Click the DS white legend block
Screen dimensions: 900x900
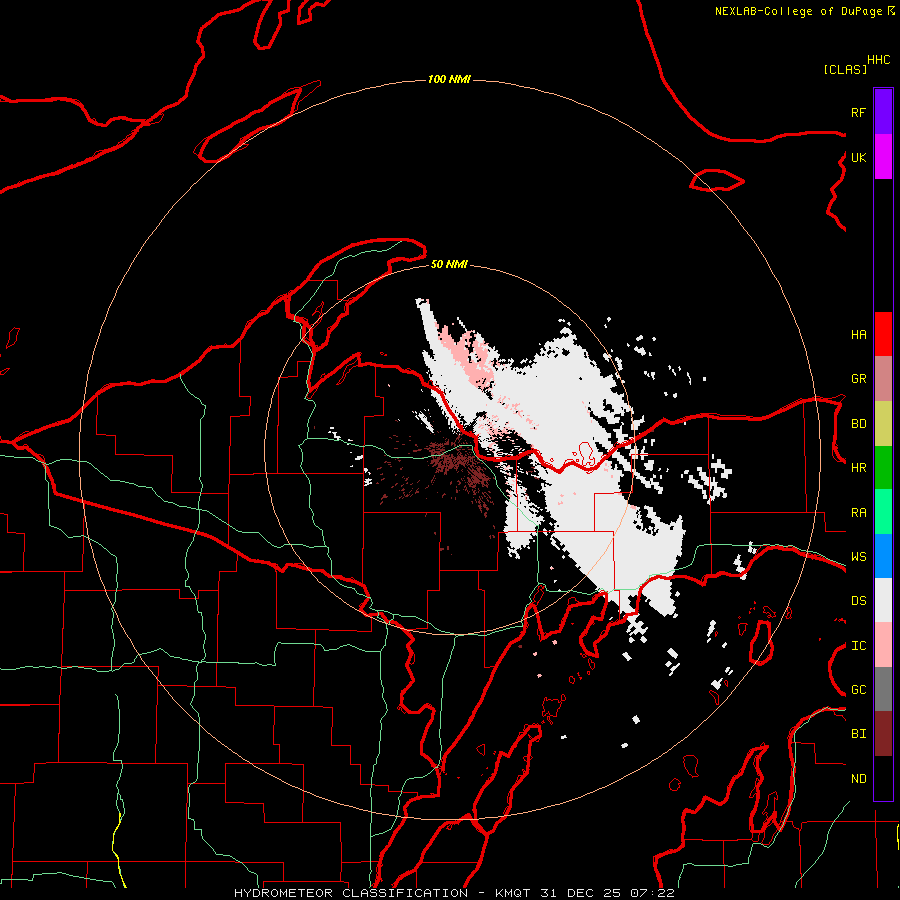(883, 600)
